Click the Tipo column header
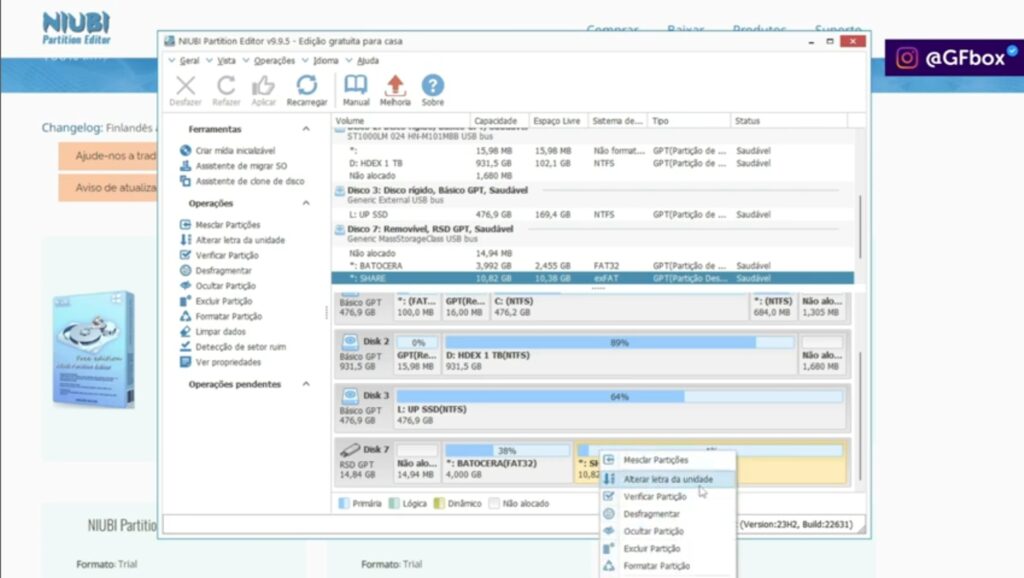The image size is (1024, 578). click(x=689, y=121)
